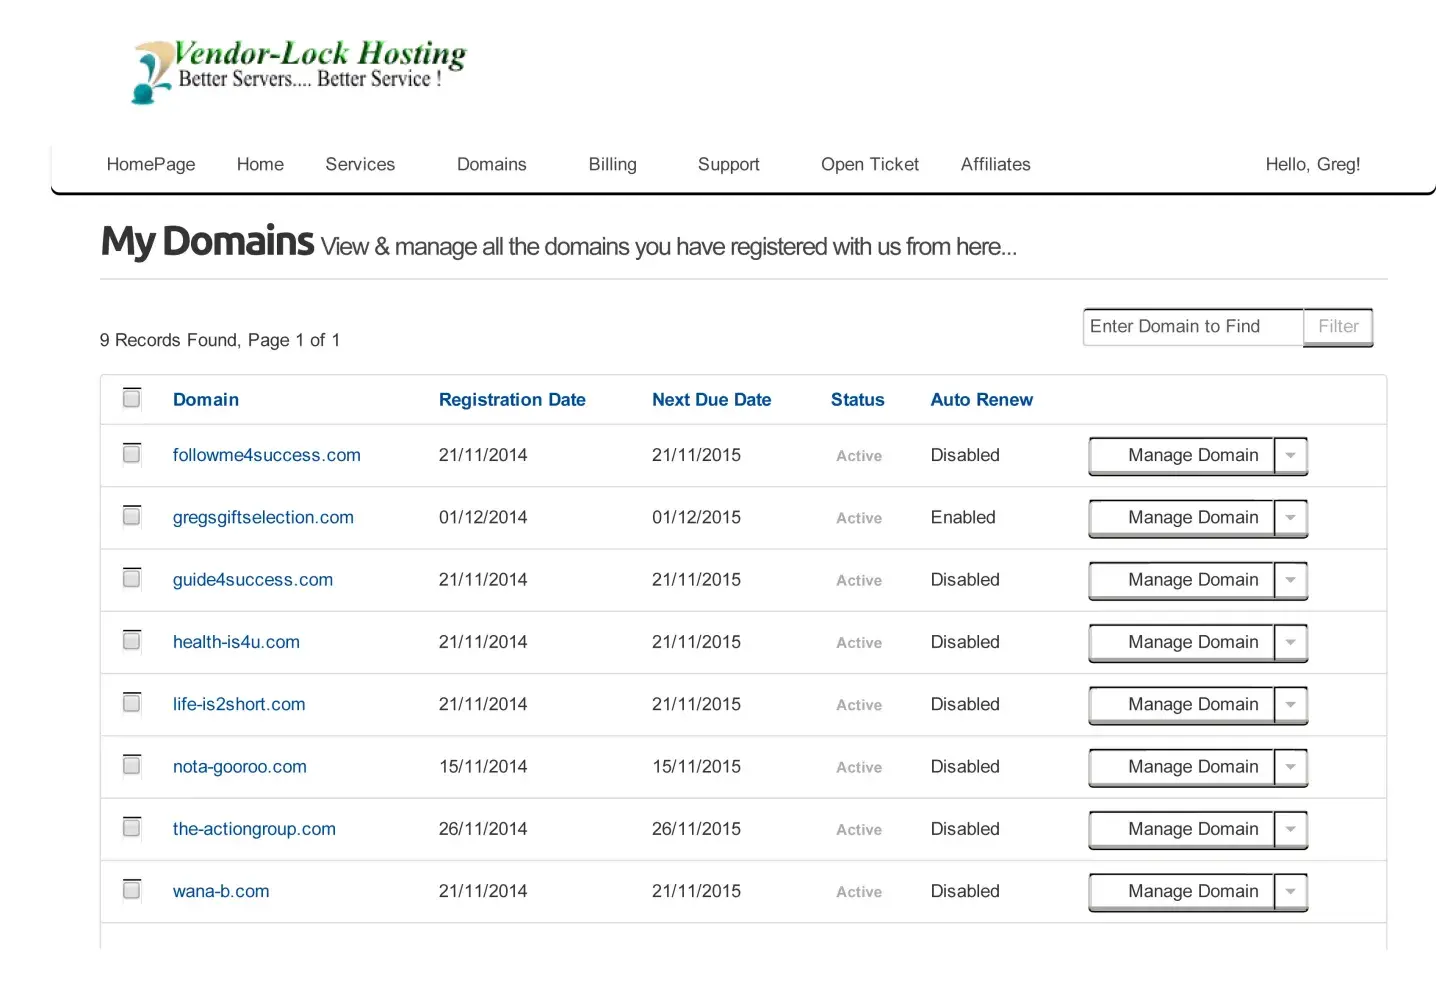Open dropdown arrow for life-is2short.com row
The image size is (1436, 1000).
(1291, 705)
